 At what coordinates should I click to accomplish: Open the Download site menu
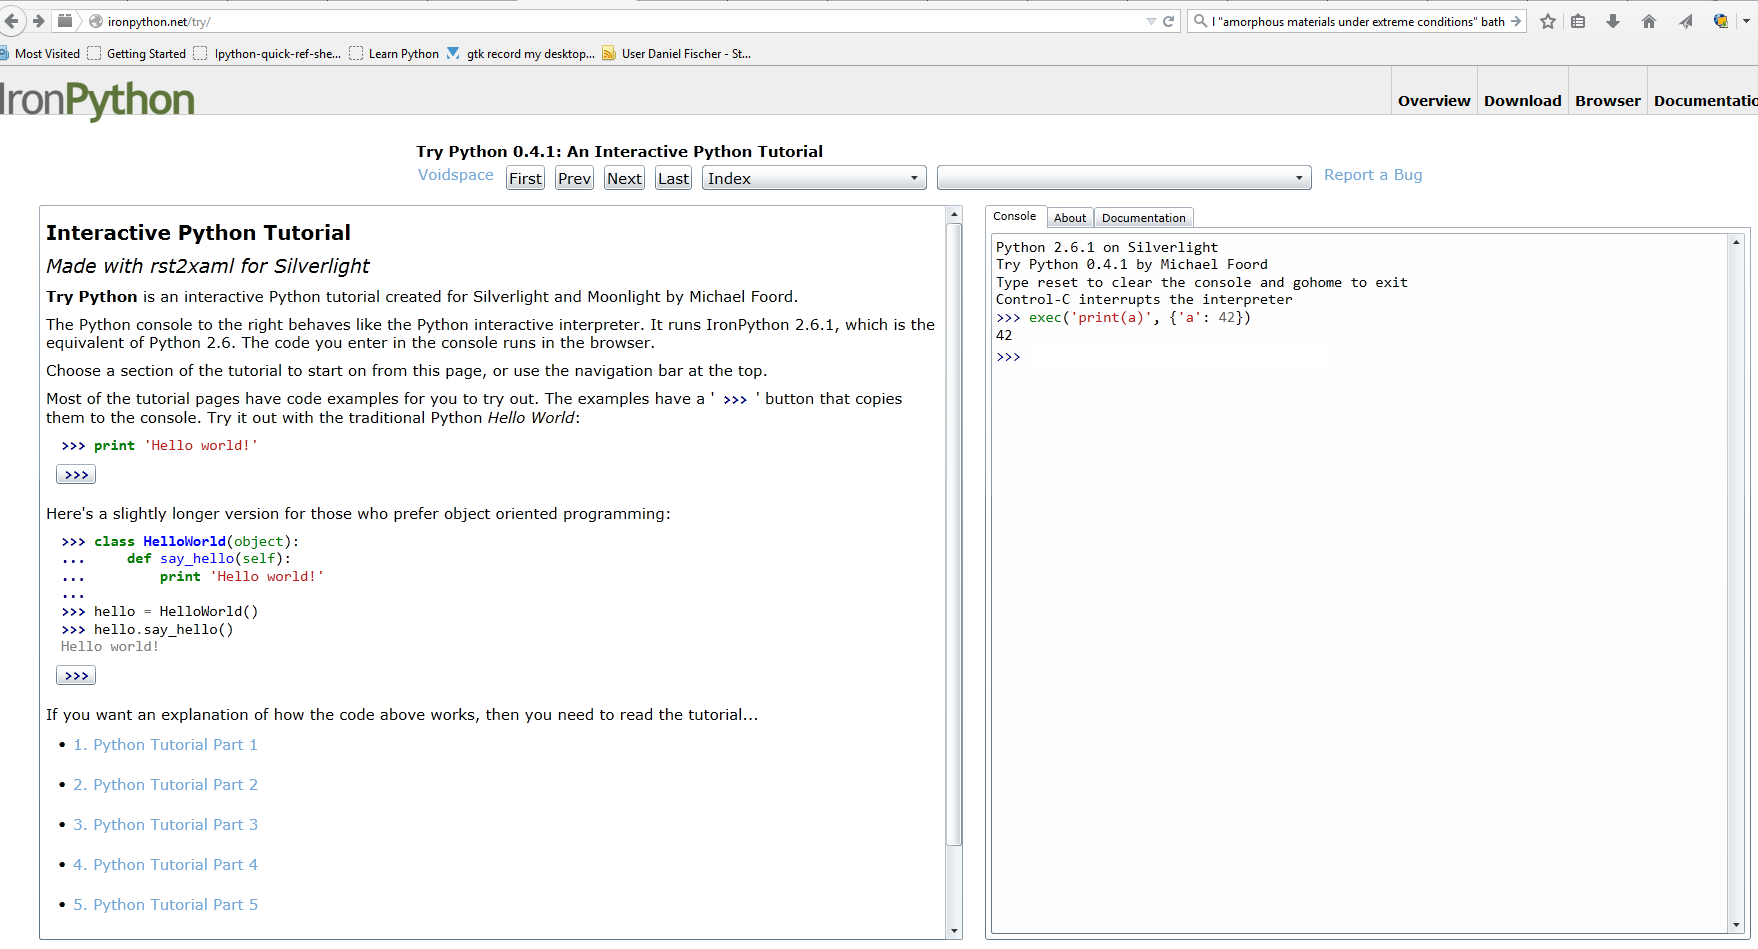coord(1522,101)
